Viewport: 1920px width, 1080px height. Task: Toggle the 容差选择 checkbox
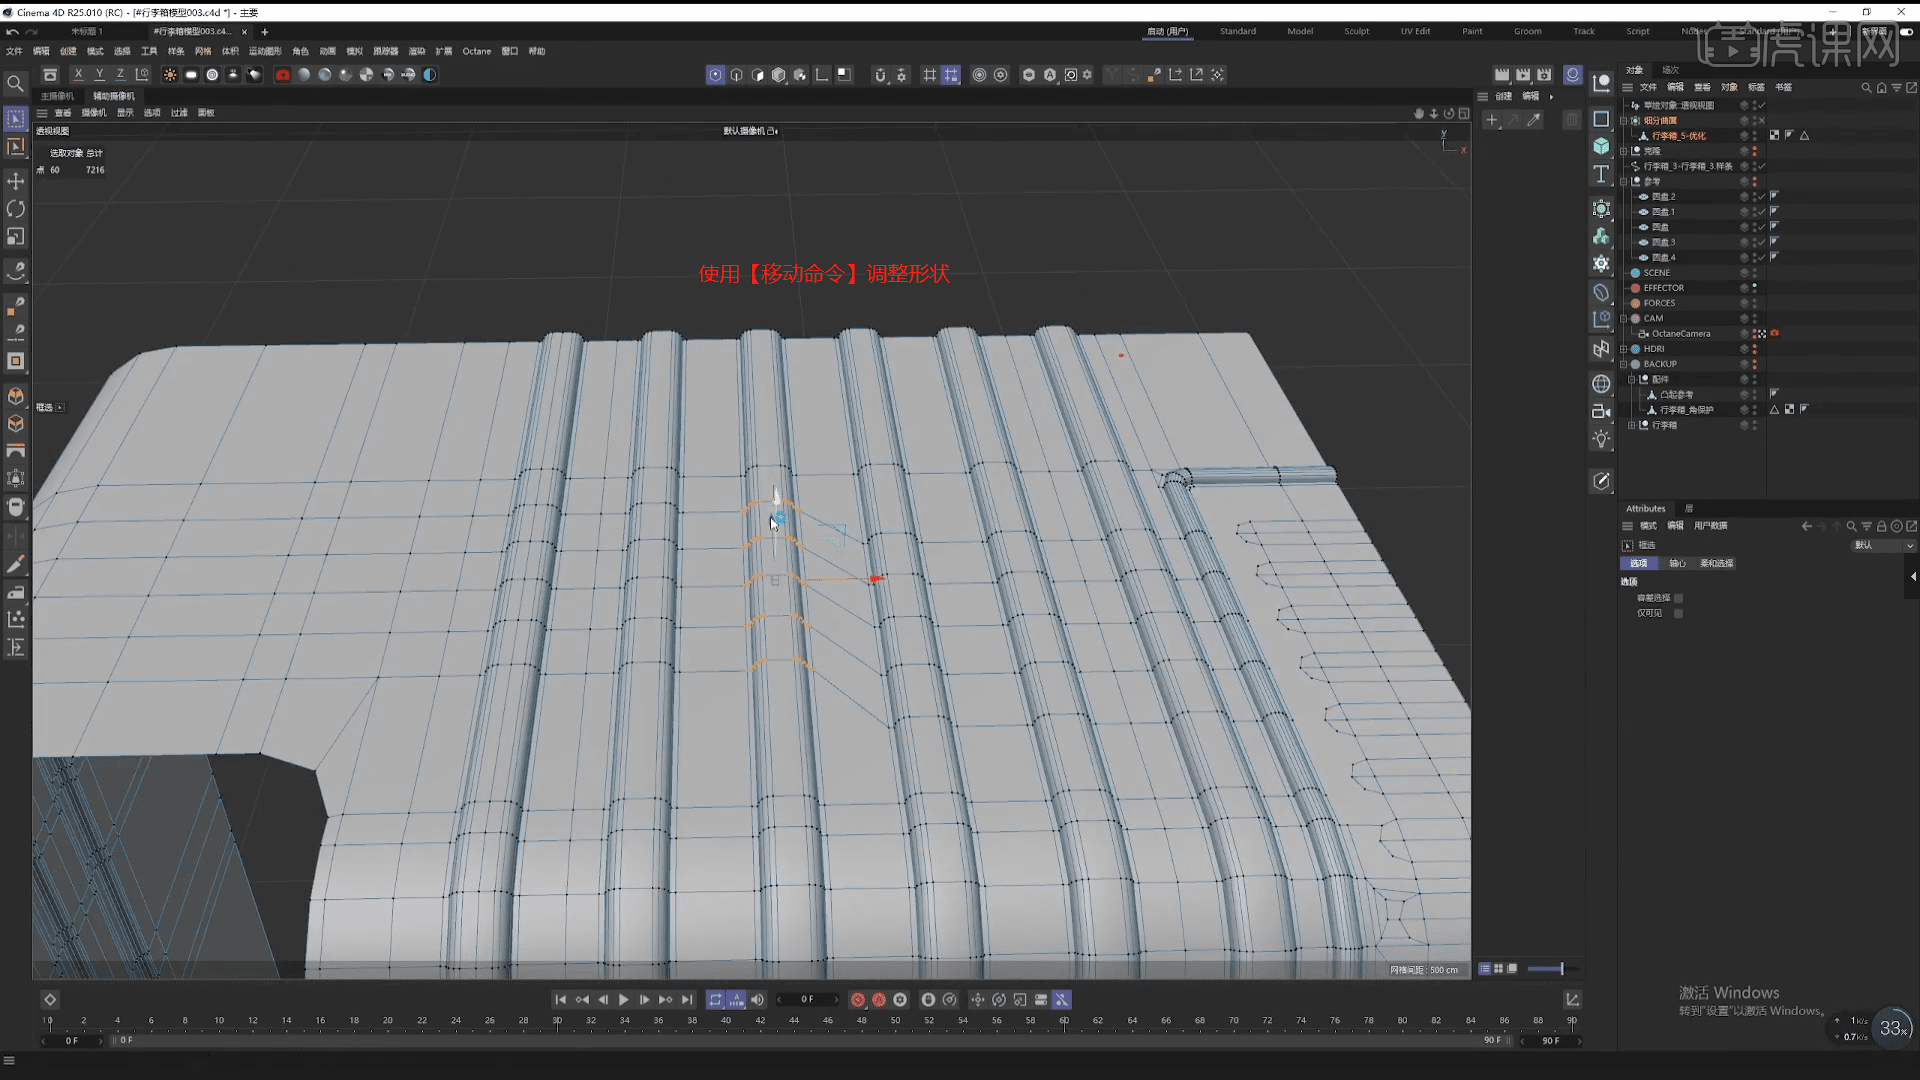pos(1678,598)
